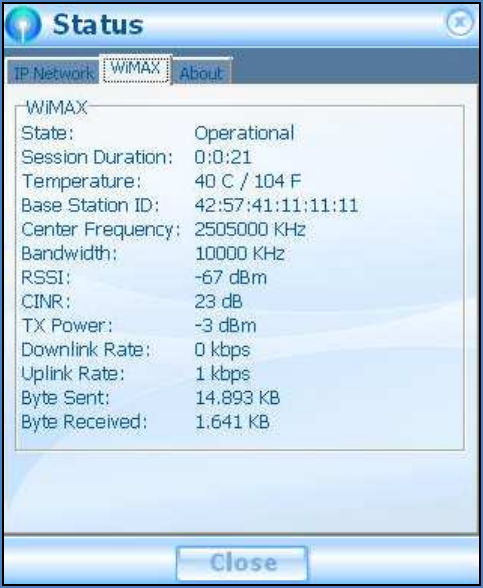Select the State Operational value
483x588 pixels.
pos(244,133)
